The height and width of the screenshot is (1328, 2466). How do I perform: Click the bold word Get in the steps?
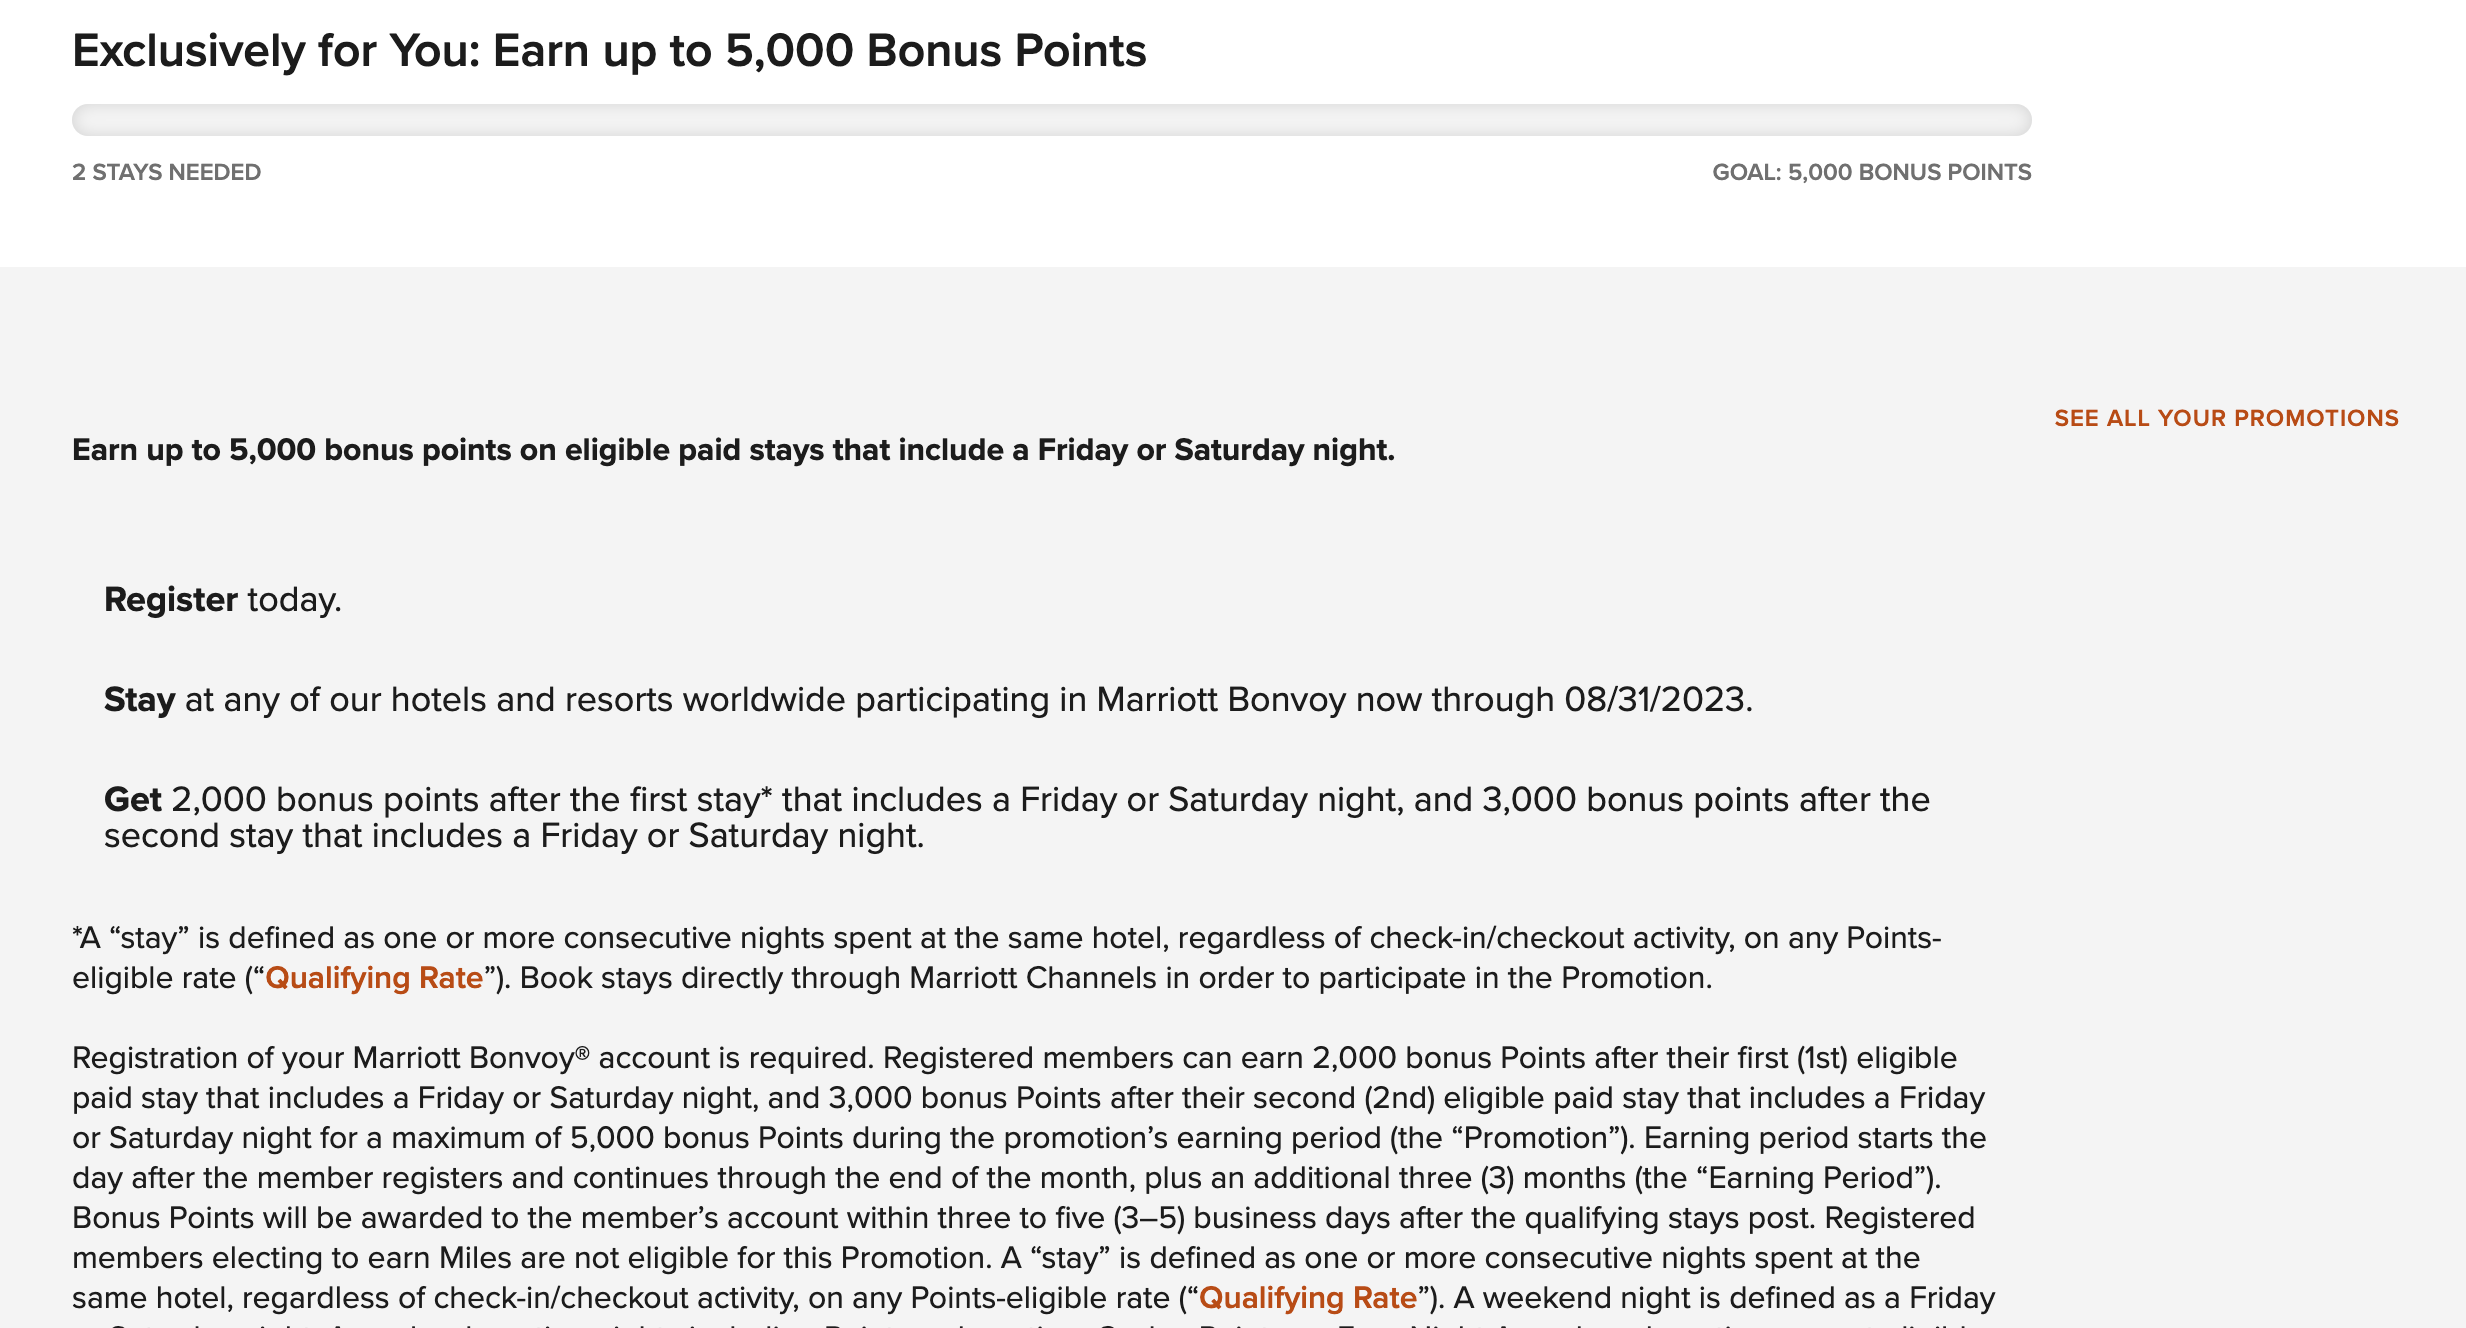click(x=132, y=800)
